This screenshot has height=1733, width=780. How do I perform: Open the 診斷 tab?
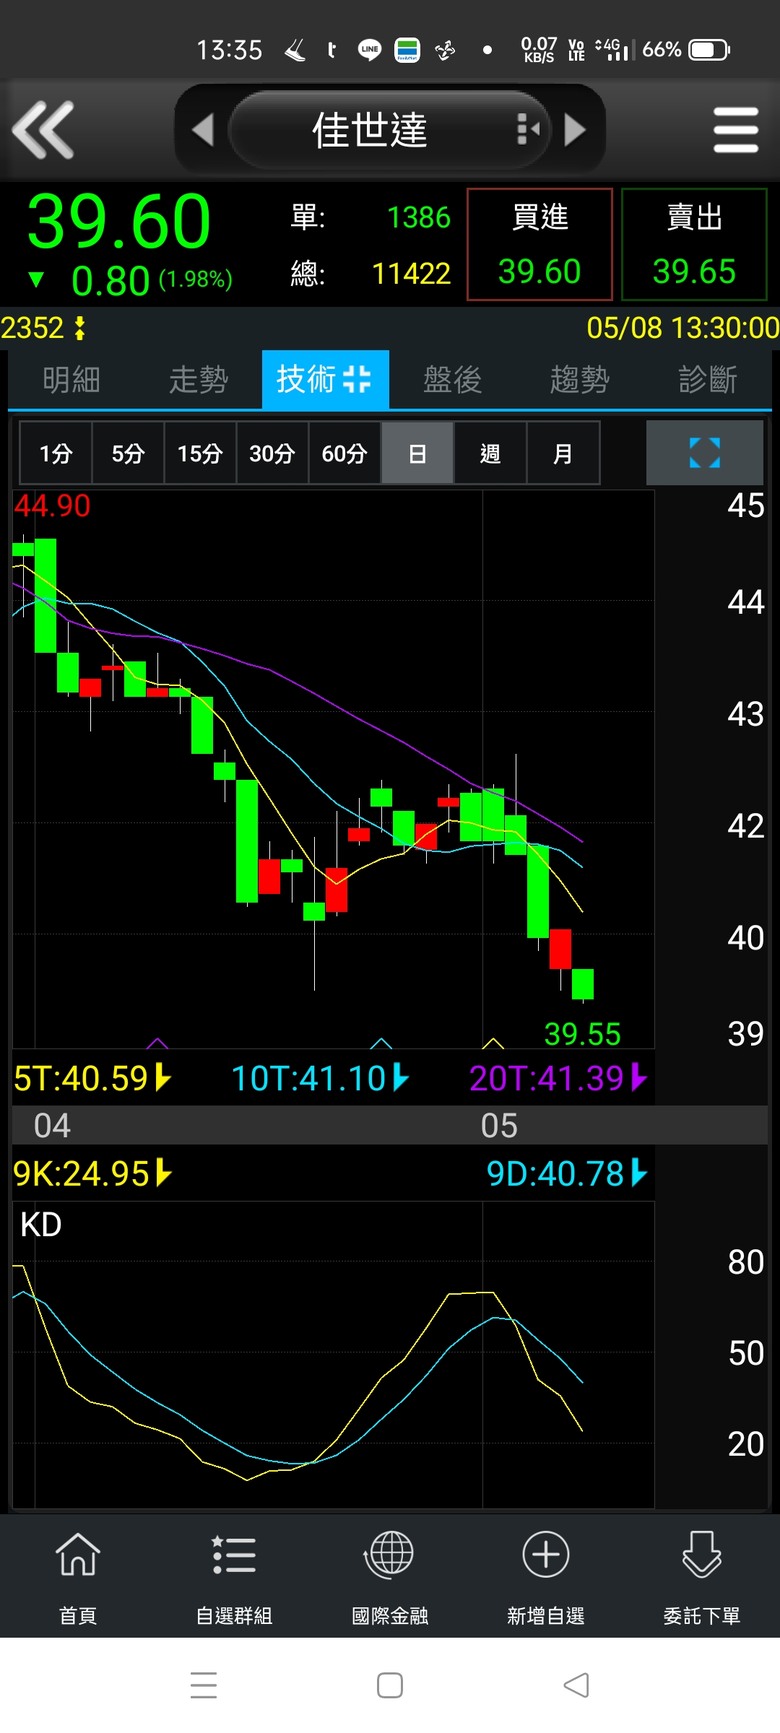[707, 379]
